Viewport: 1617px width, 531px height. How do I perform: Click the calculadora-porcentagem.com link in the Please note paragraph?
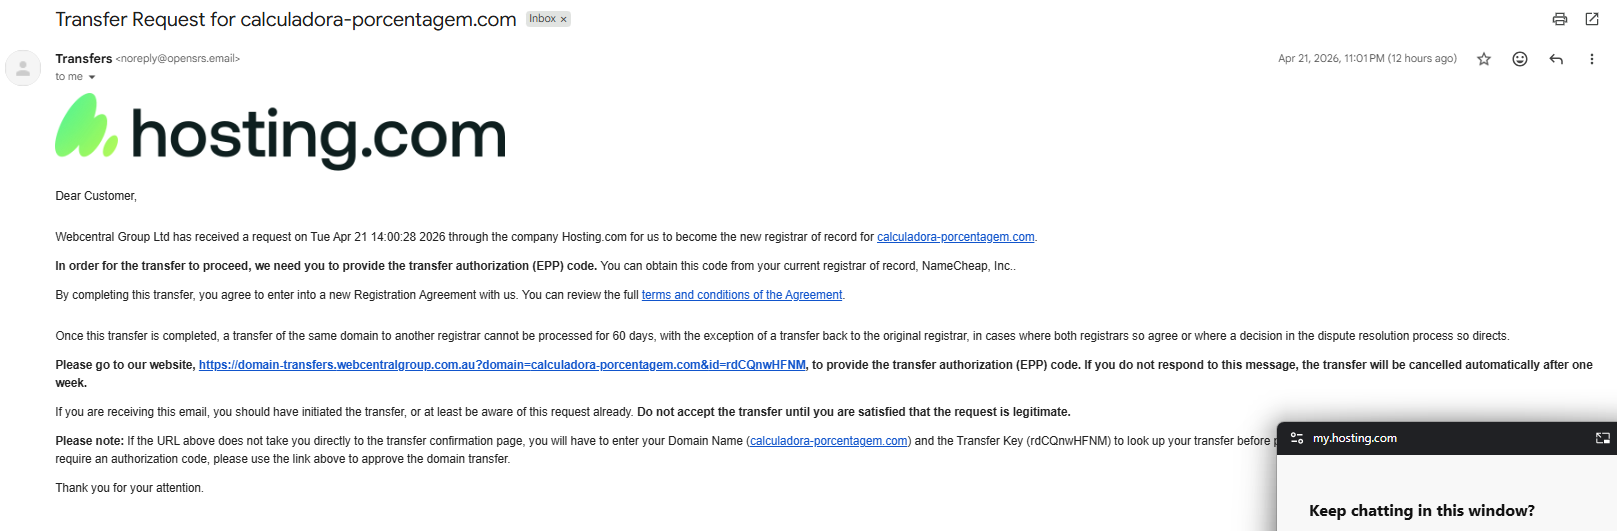click(x=829, y=441)
